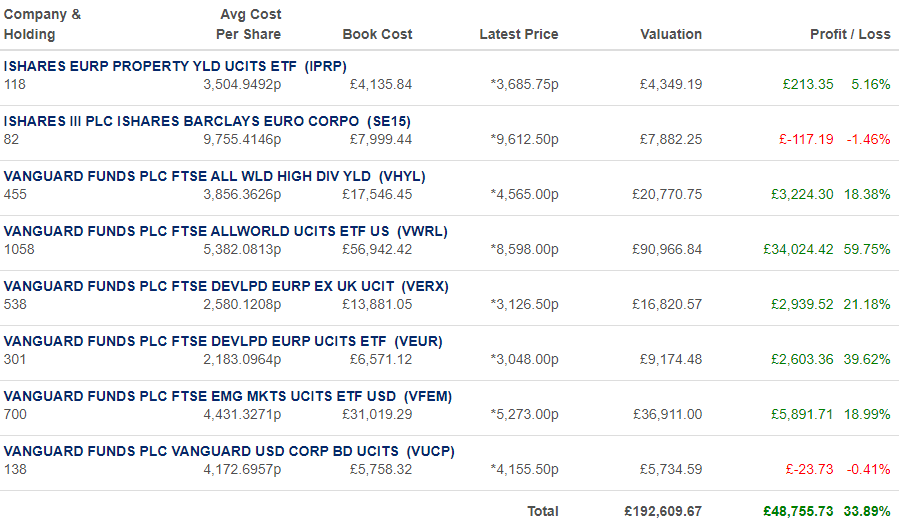The width and height of the screenshot is (899, 523).
Task: Select VANGUARD FTSE EMG MKTS UCITS ETF (VFEM)
Action: 228,397
